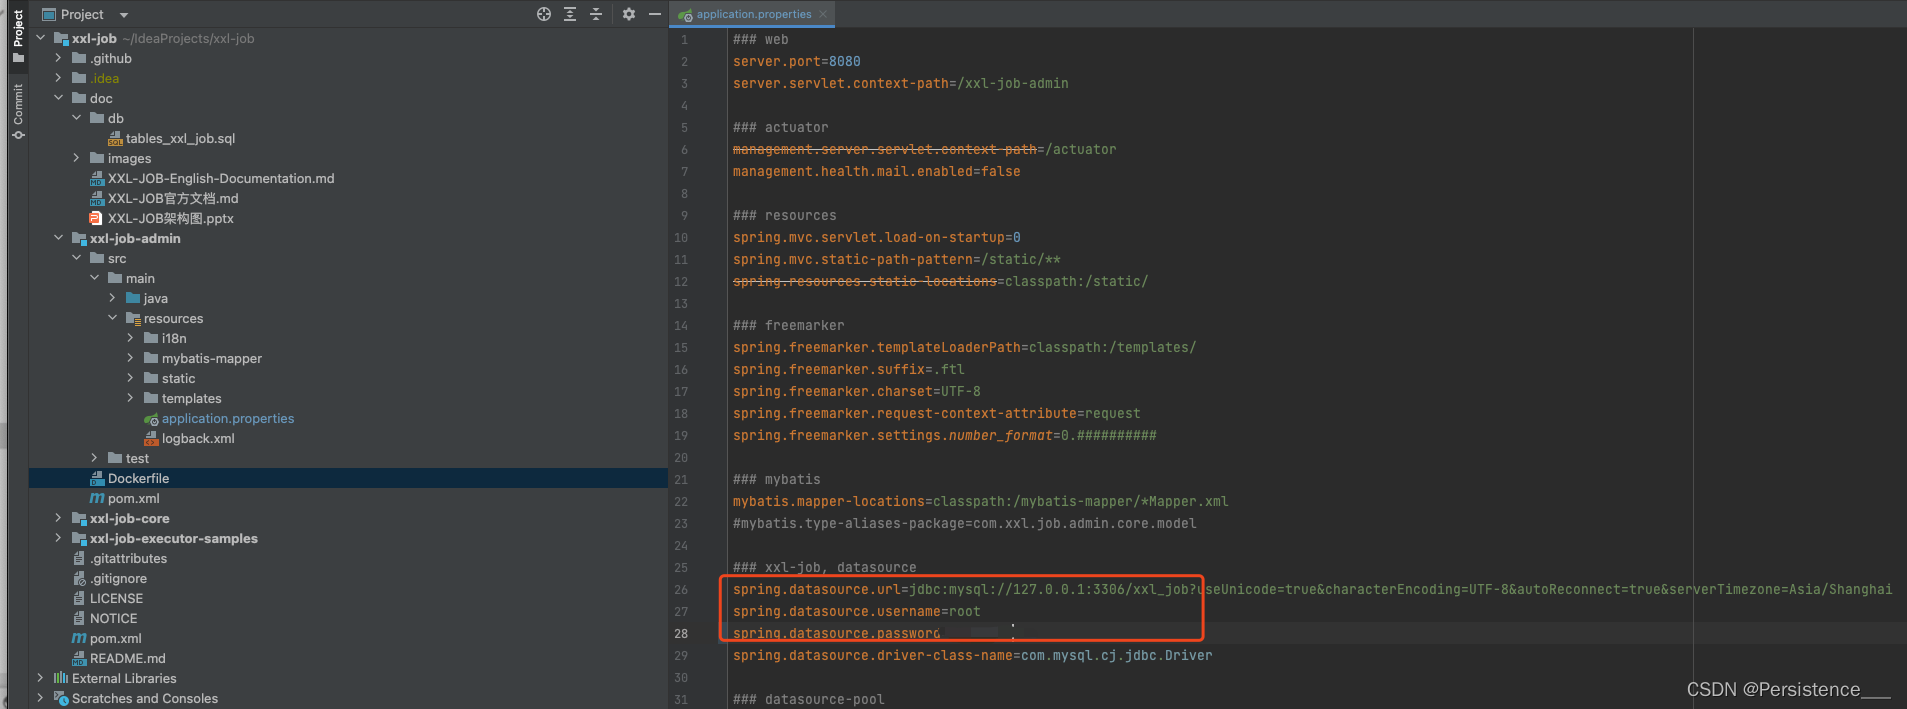Click spring.freemarker.charset=UTF-8 line
This screenshot has width=1907, height=709.
[856, 391]
